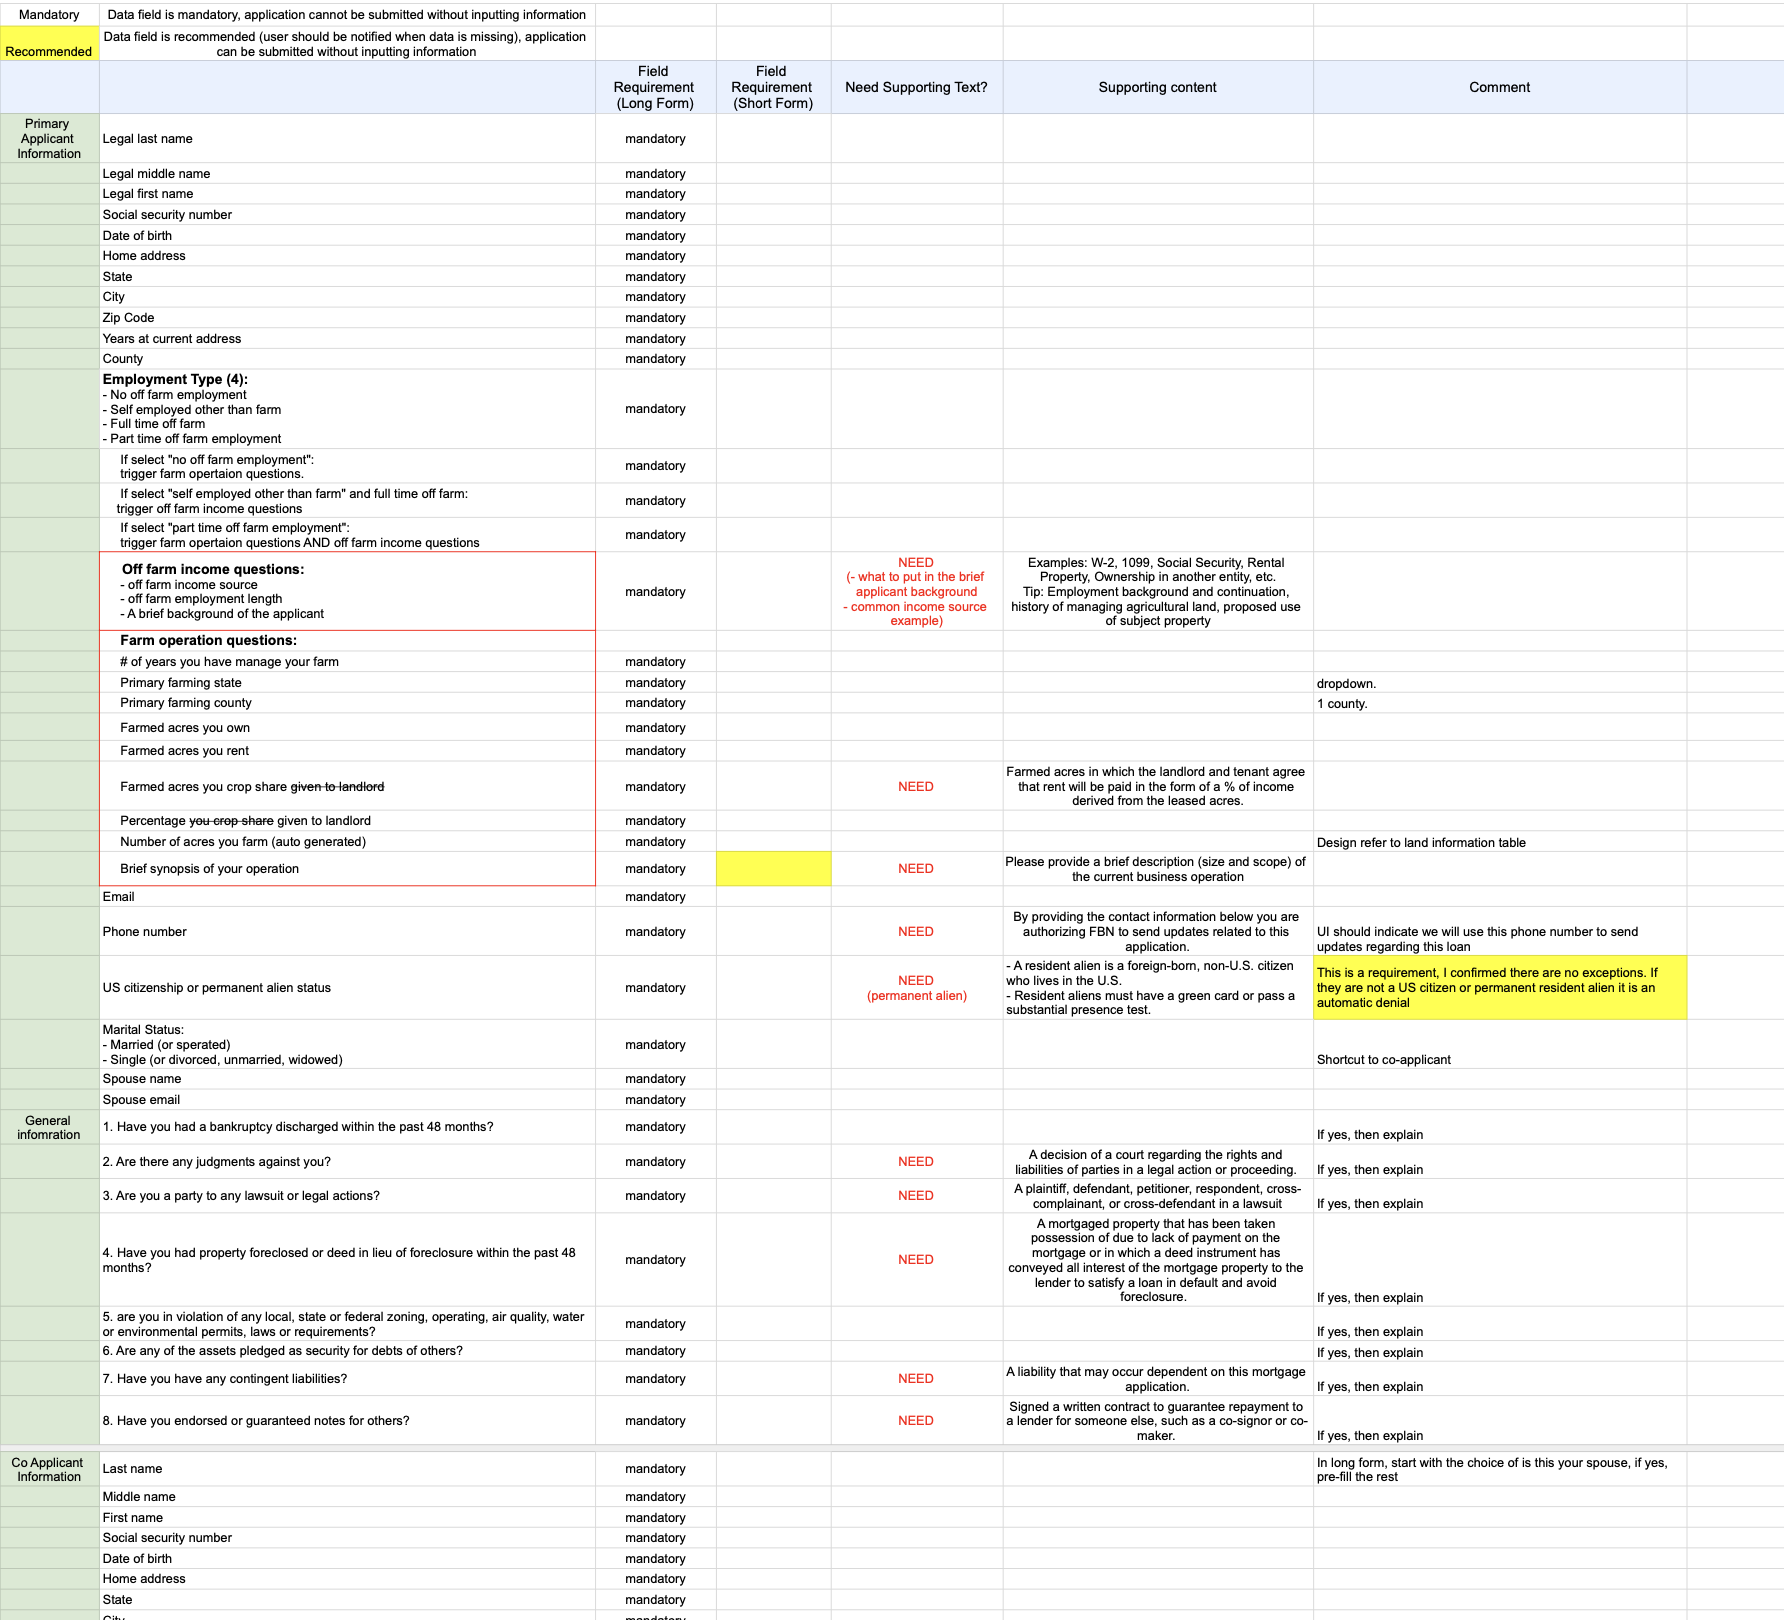The width and height of the screenshot is (1784, 1620).
Task: Select 'In long form, start with the choice' comment
Action: tap(1499, 1469)
